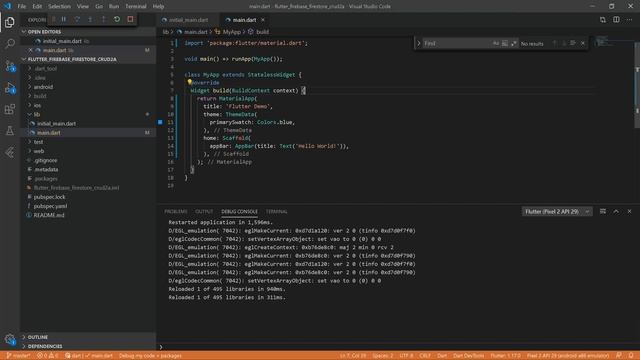
Task: Click Dart DevTools in status bar
Action: click(x=469, y=356)
